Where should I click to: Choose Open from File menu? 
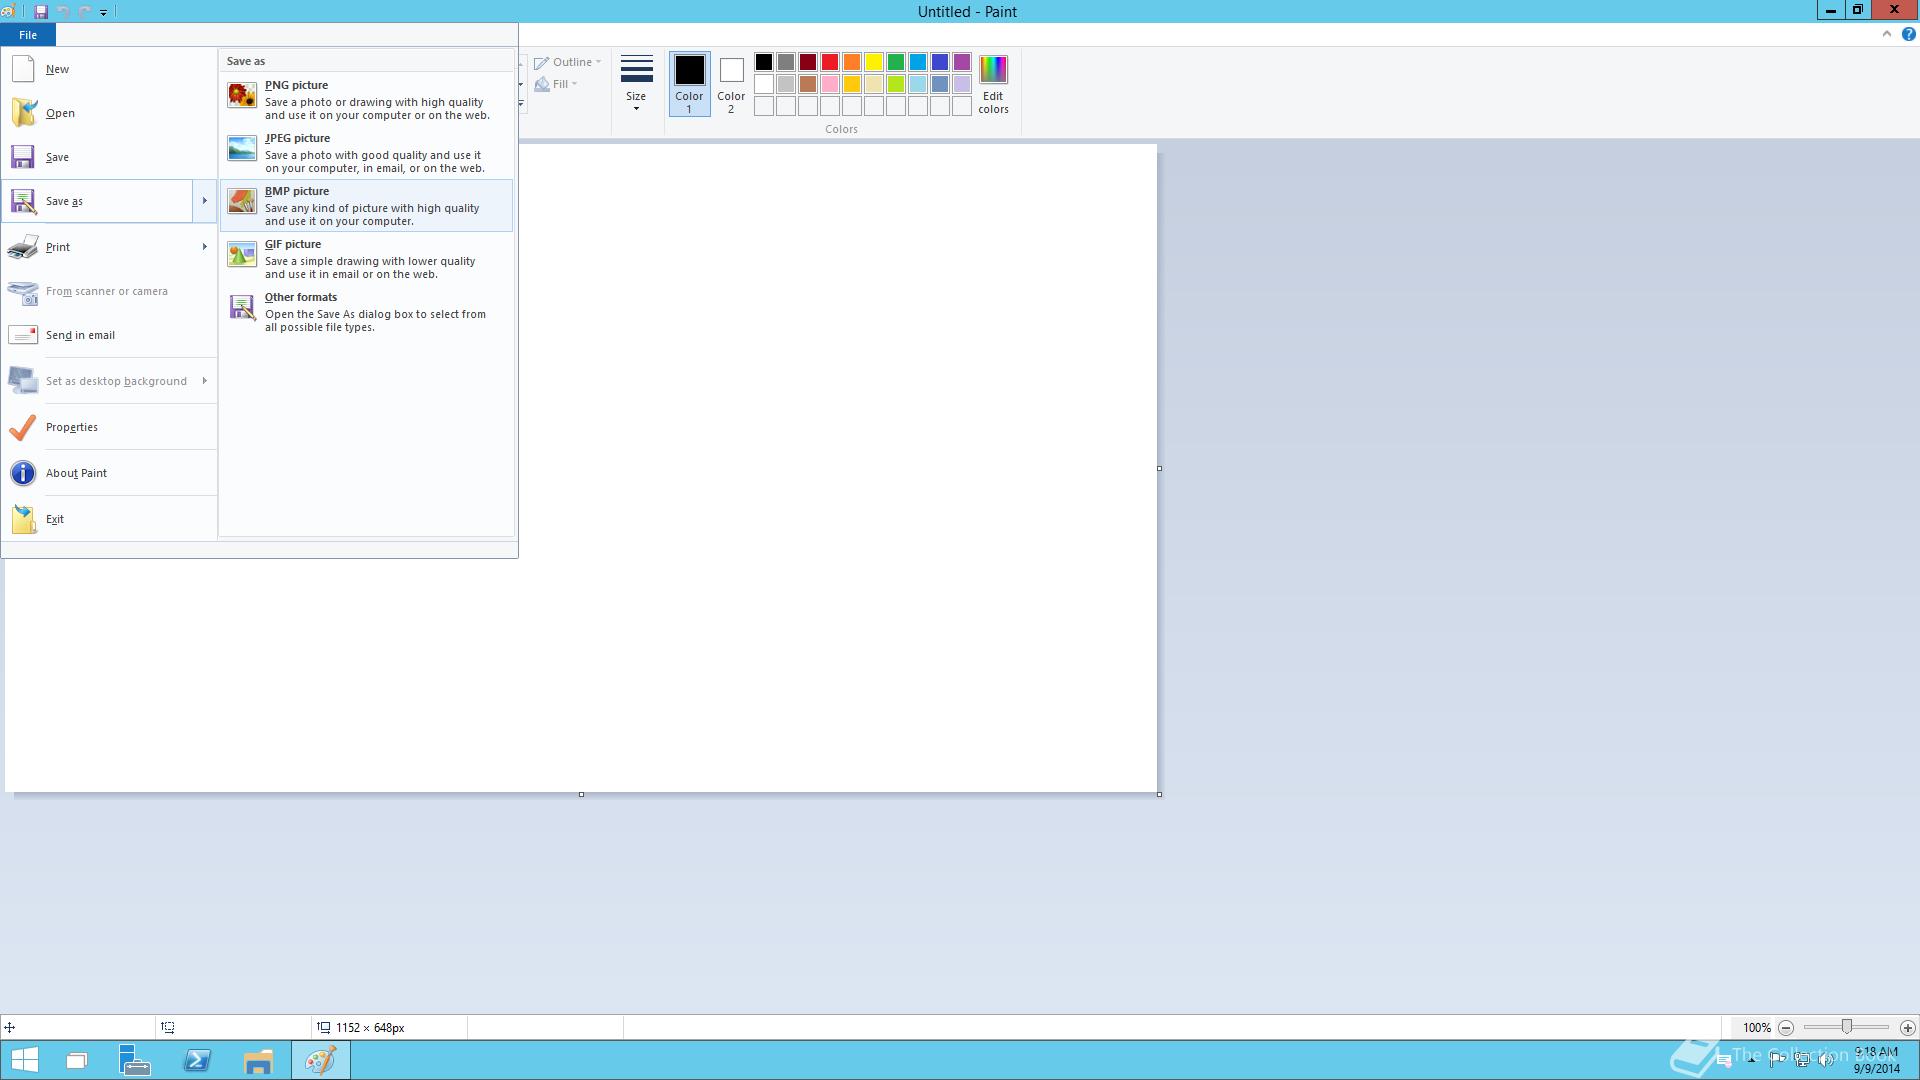[x=110, y=113]
